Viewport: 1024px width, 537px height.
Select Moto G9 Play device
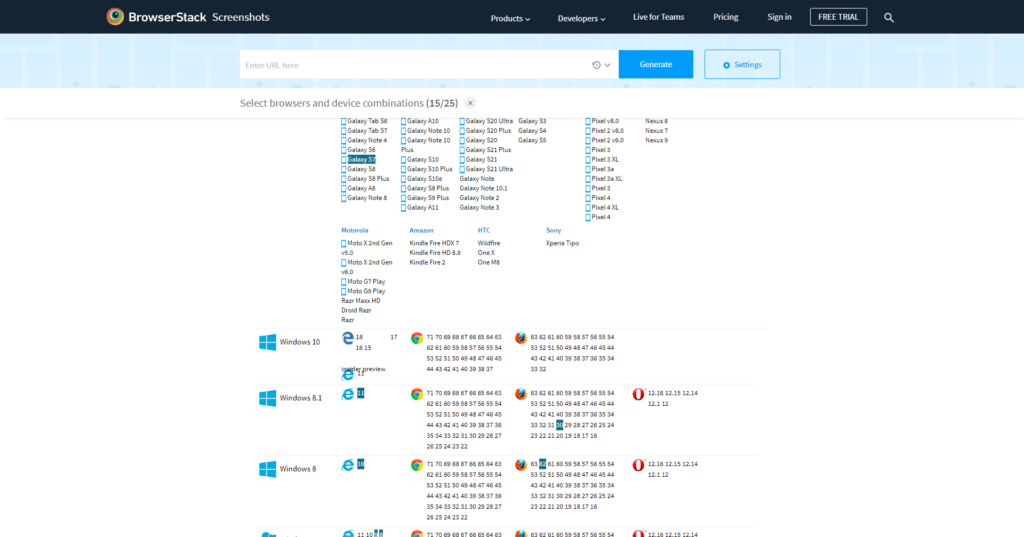[366, 291]
